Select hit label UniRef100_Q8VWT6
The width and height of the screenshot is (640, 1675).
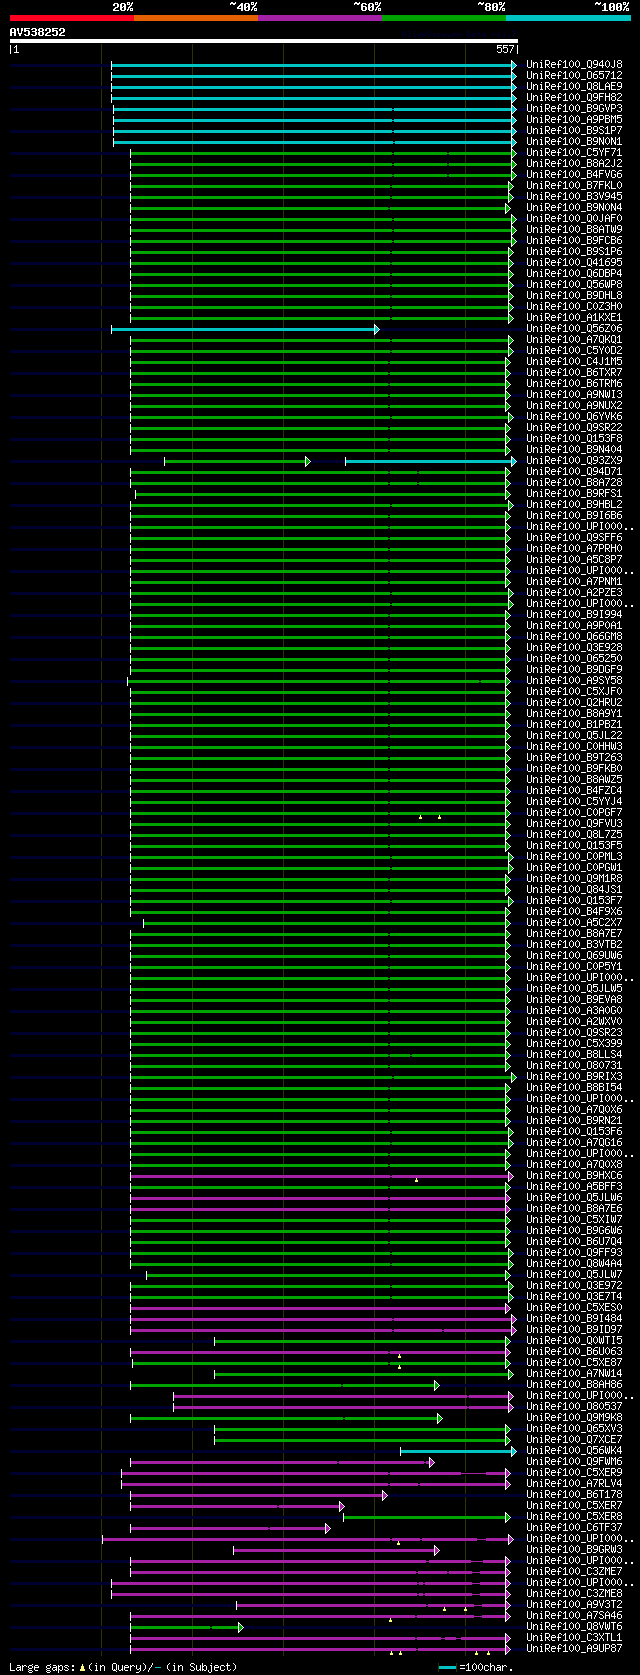click(x=574, y=1626)
